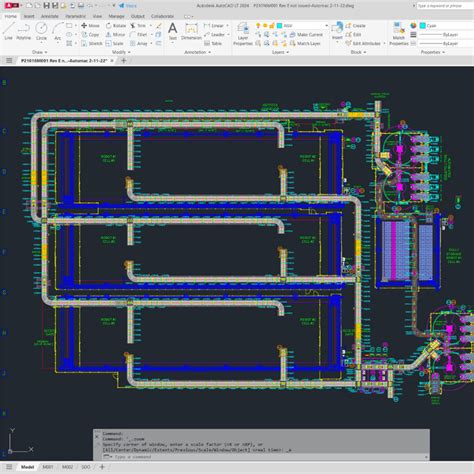This screenshot has height=474, width=474.
Task: Expand the Annotation panel
Action: (197, 52)
